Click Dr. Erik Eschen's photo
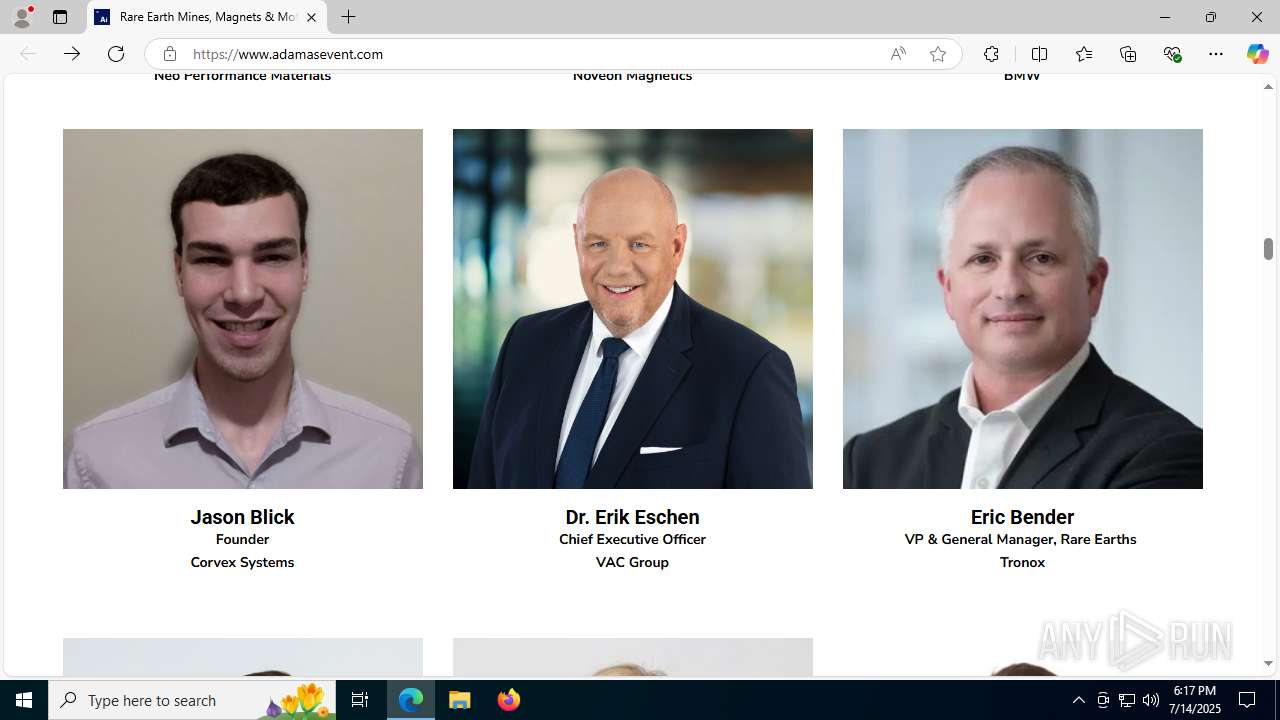Viewport: 1280px width, 720px height. coord(633,309)
